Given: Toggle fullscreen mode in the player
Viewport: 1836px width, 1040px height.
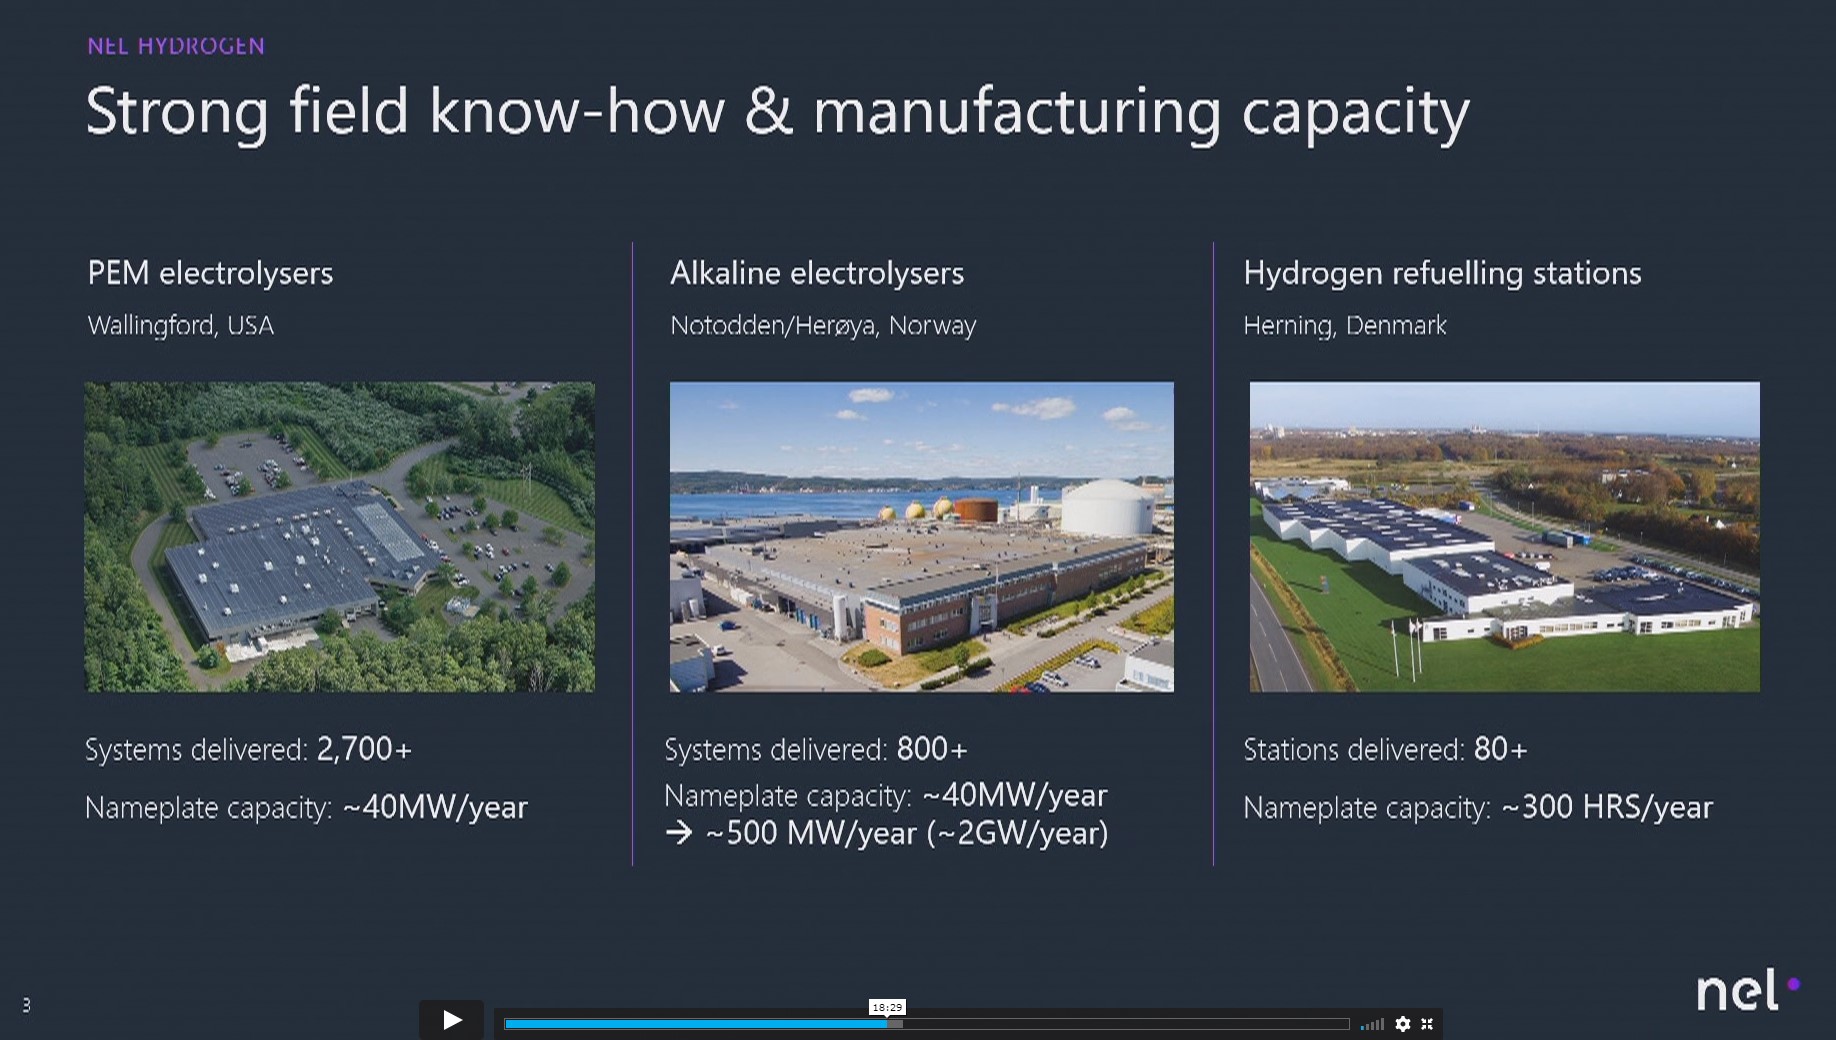Looking at the screenshot, I should (x=1427, y=1024).
